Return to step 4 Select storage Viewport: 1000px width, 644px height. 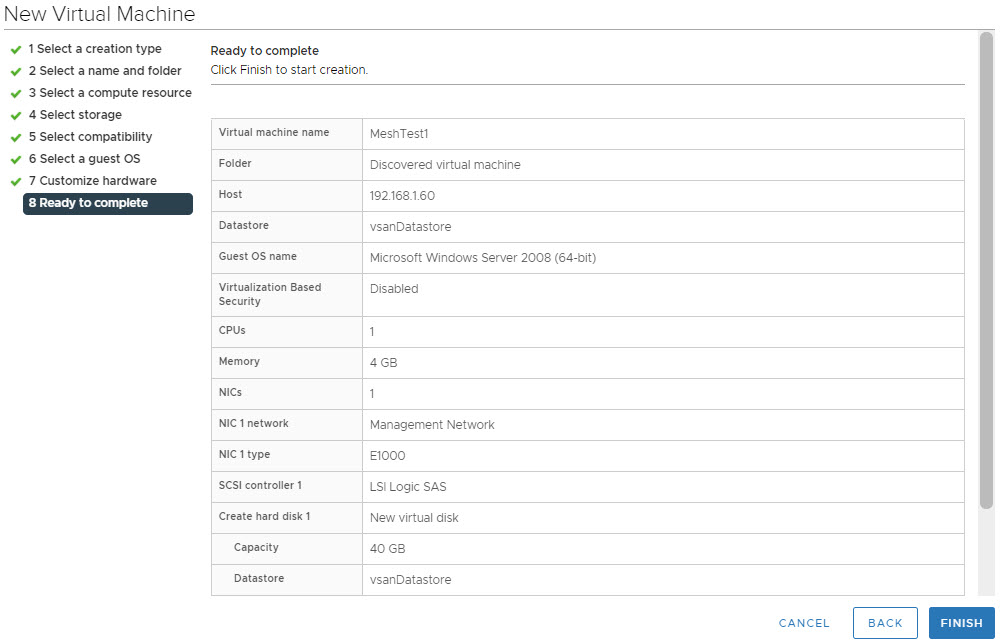(75, 115)
